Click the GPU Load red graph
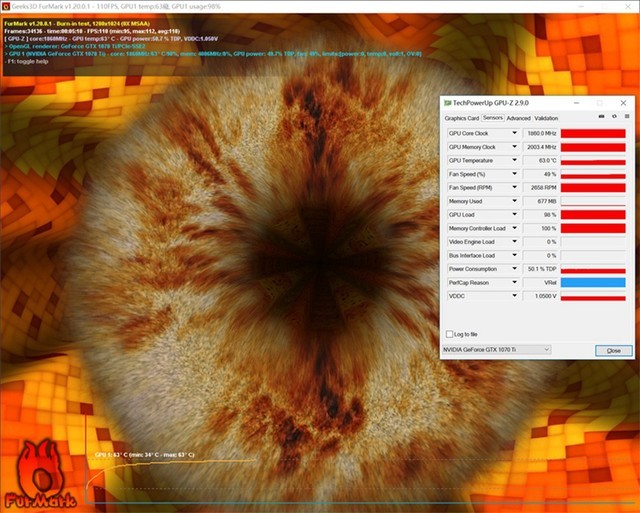 [x=593, y=214]
